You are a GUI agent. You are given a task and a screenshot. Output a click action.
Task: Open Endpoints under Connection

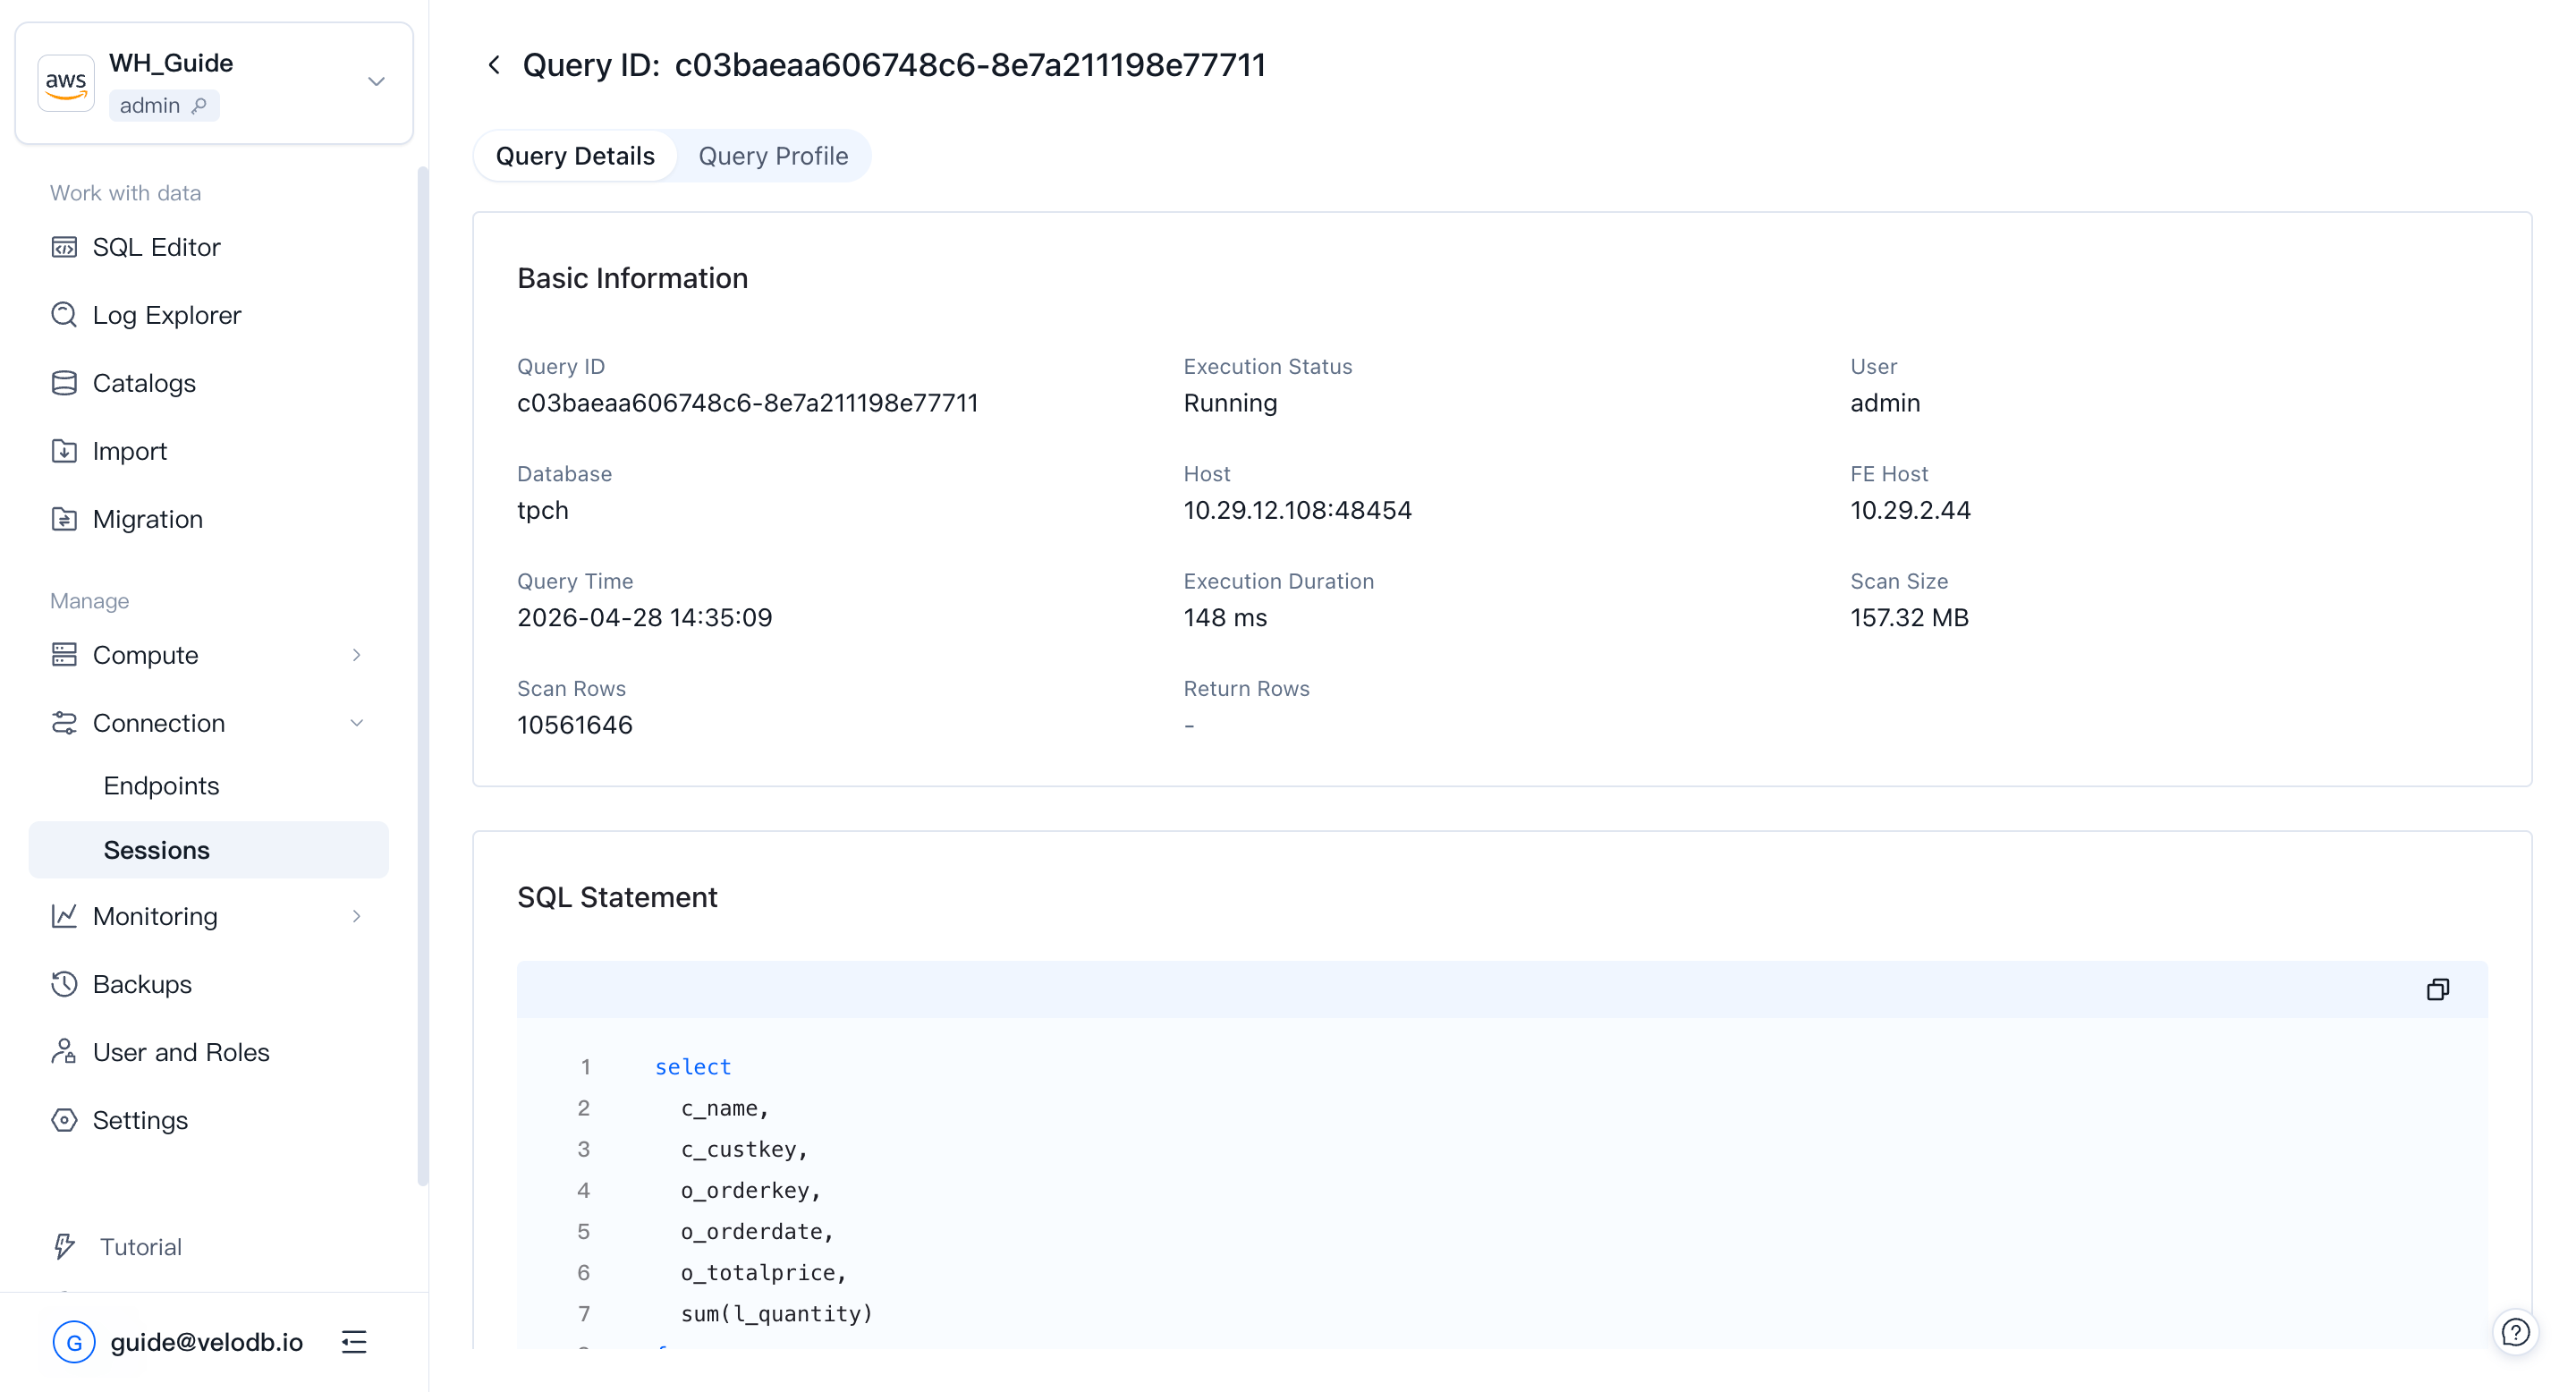[x=161, y=786]
